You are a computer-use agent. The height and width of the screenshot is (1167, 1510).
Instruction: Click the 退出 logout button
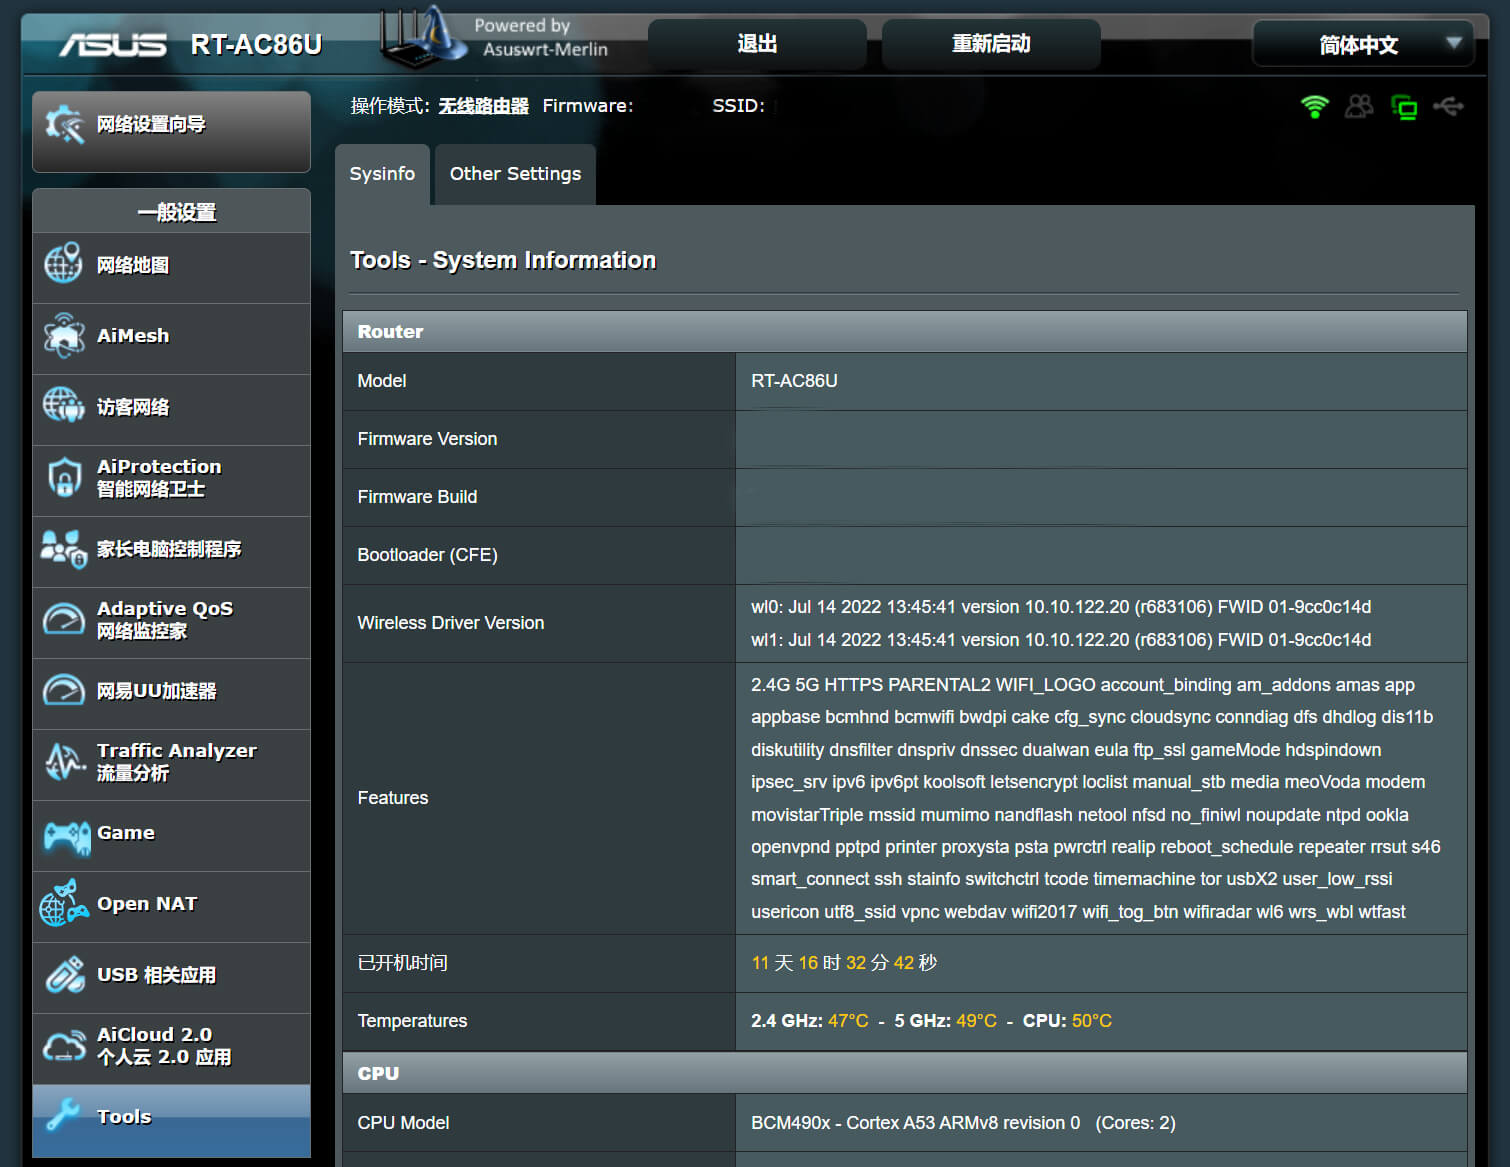[x=757, y=44]
